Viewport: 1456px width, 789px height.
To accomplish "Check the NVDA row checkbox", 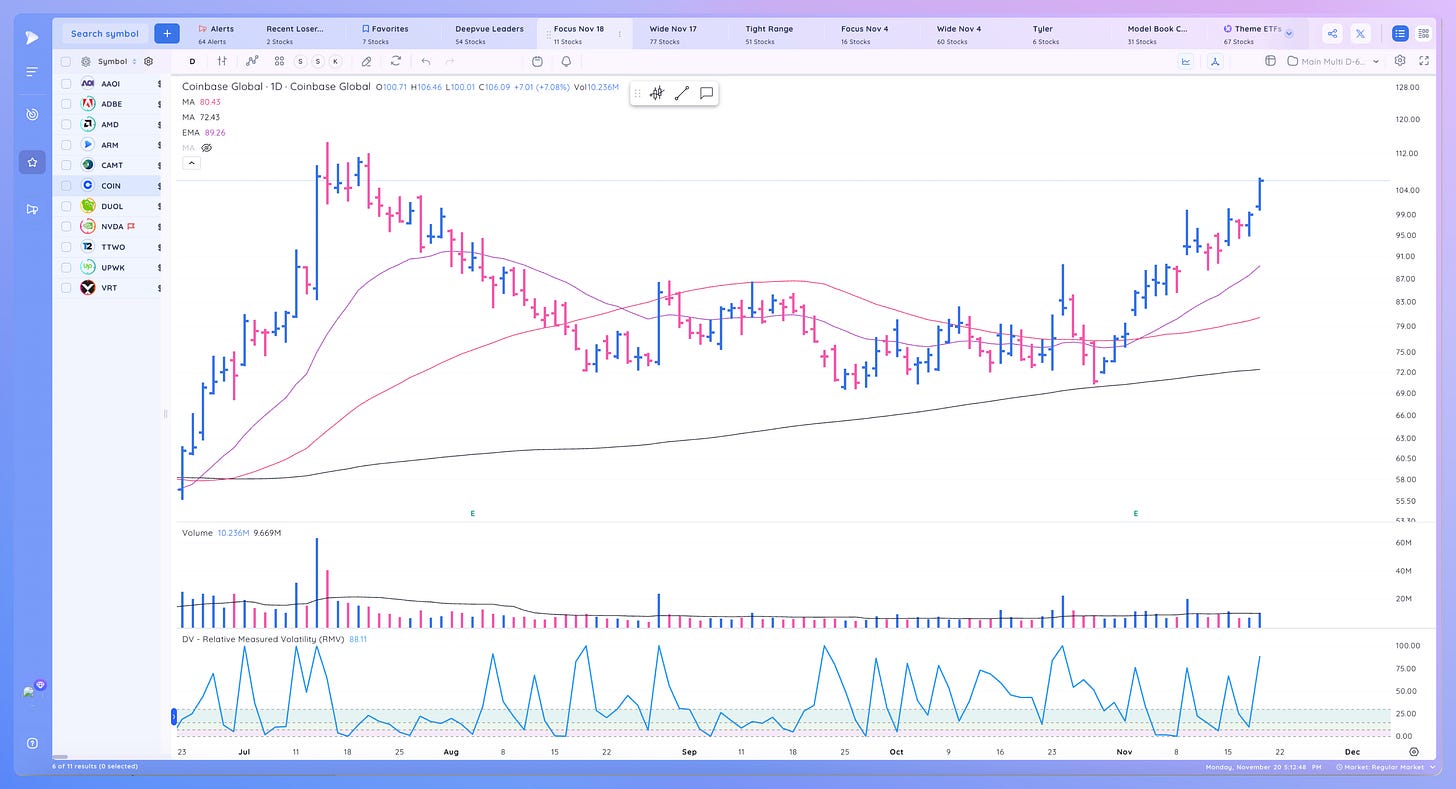I will coord(66,226).
